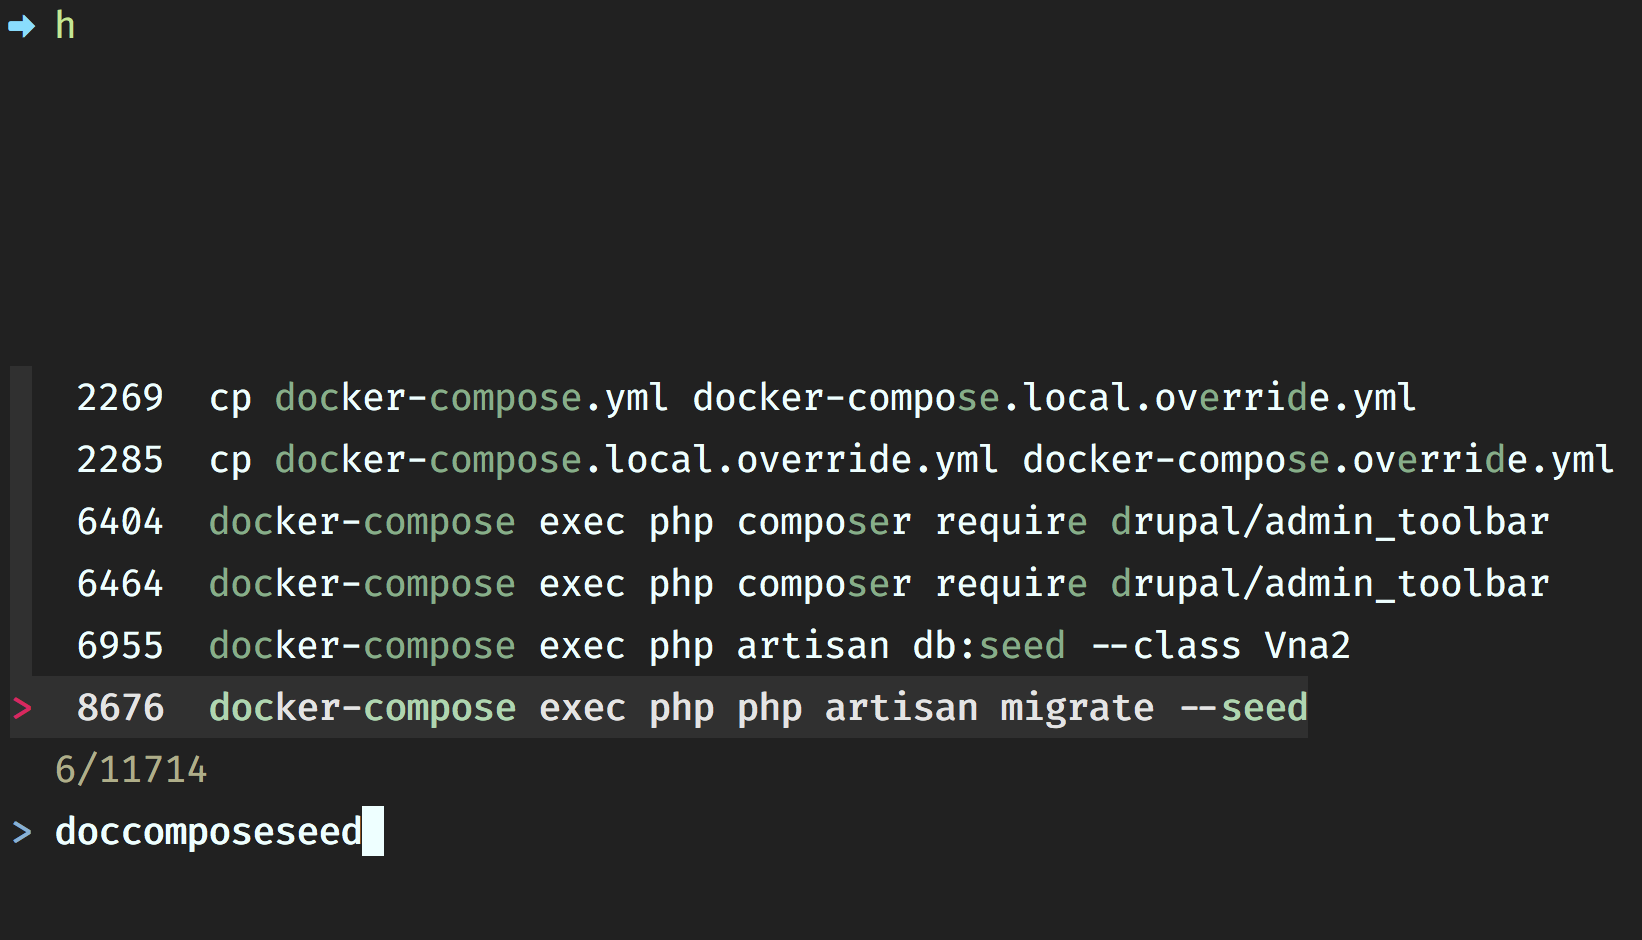
Task: Click the "--seed" flag in entry 8676
Action: (1243, 708)
